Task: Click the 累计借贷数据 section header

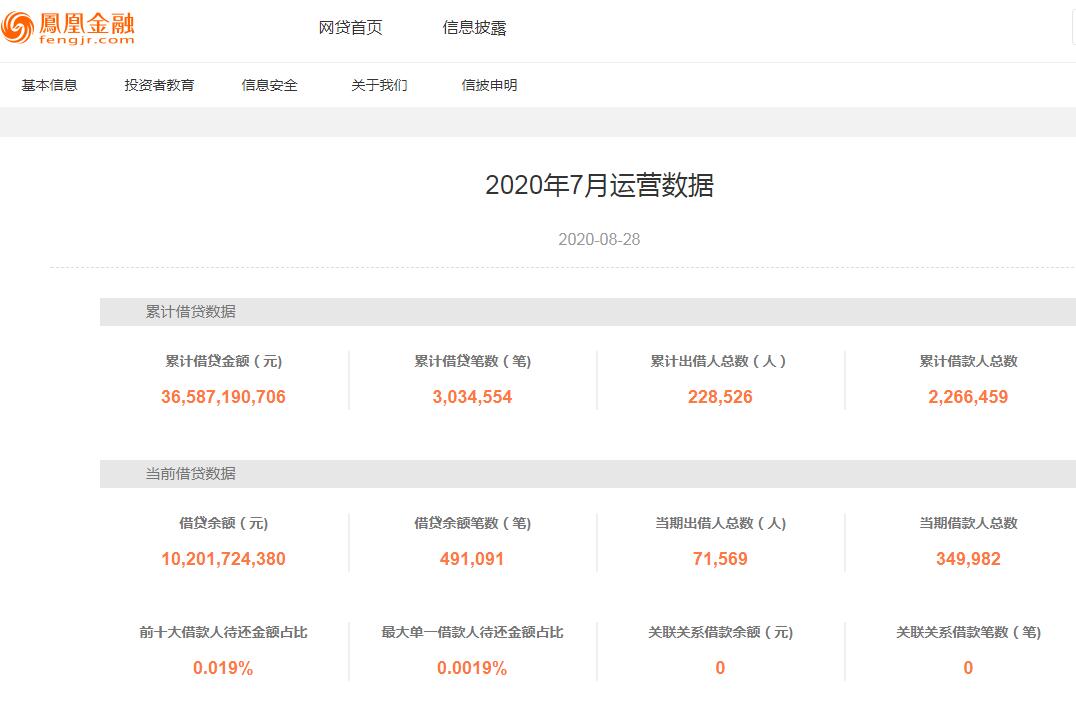Action: [x=191, y=312]
